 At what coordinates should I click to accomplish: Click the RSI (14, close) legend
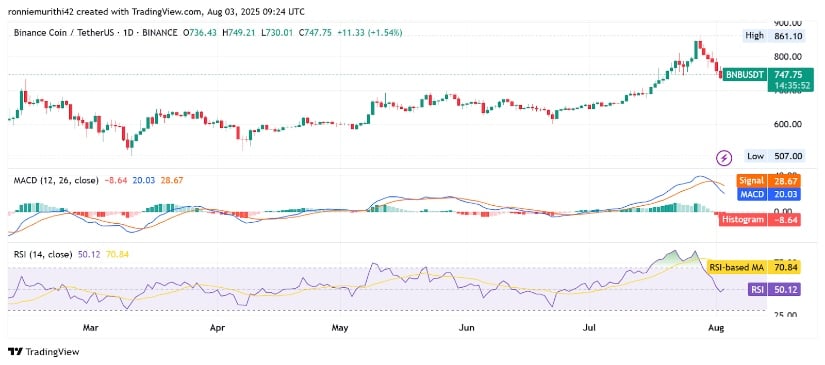point(43,255)
